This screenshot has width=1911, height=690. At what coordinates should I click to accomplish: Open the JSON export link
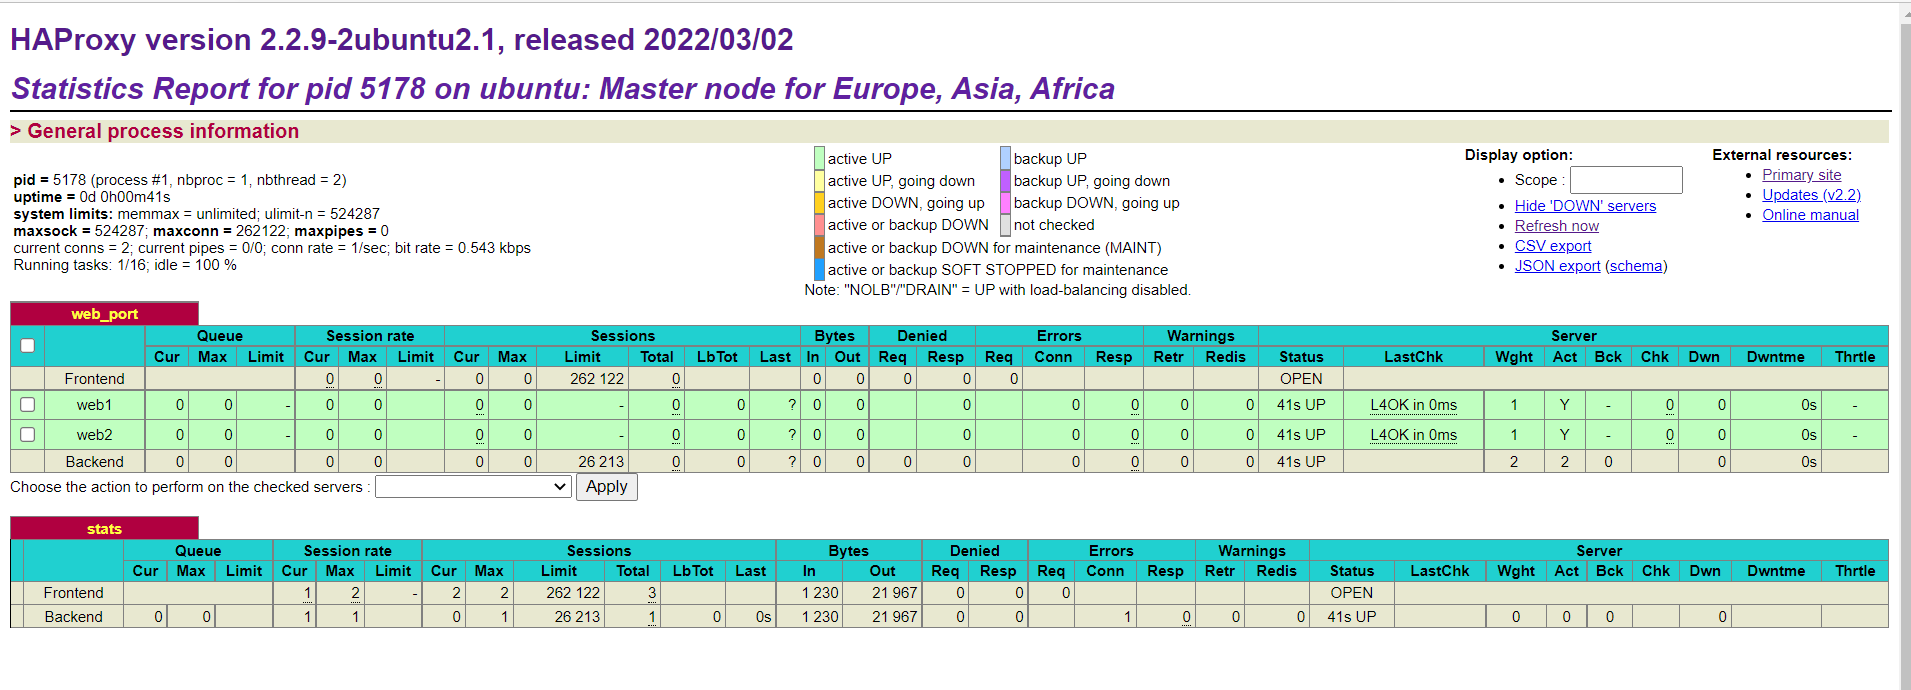click(1557, 266)
